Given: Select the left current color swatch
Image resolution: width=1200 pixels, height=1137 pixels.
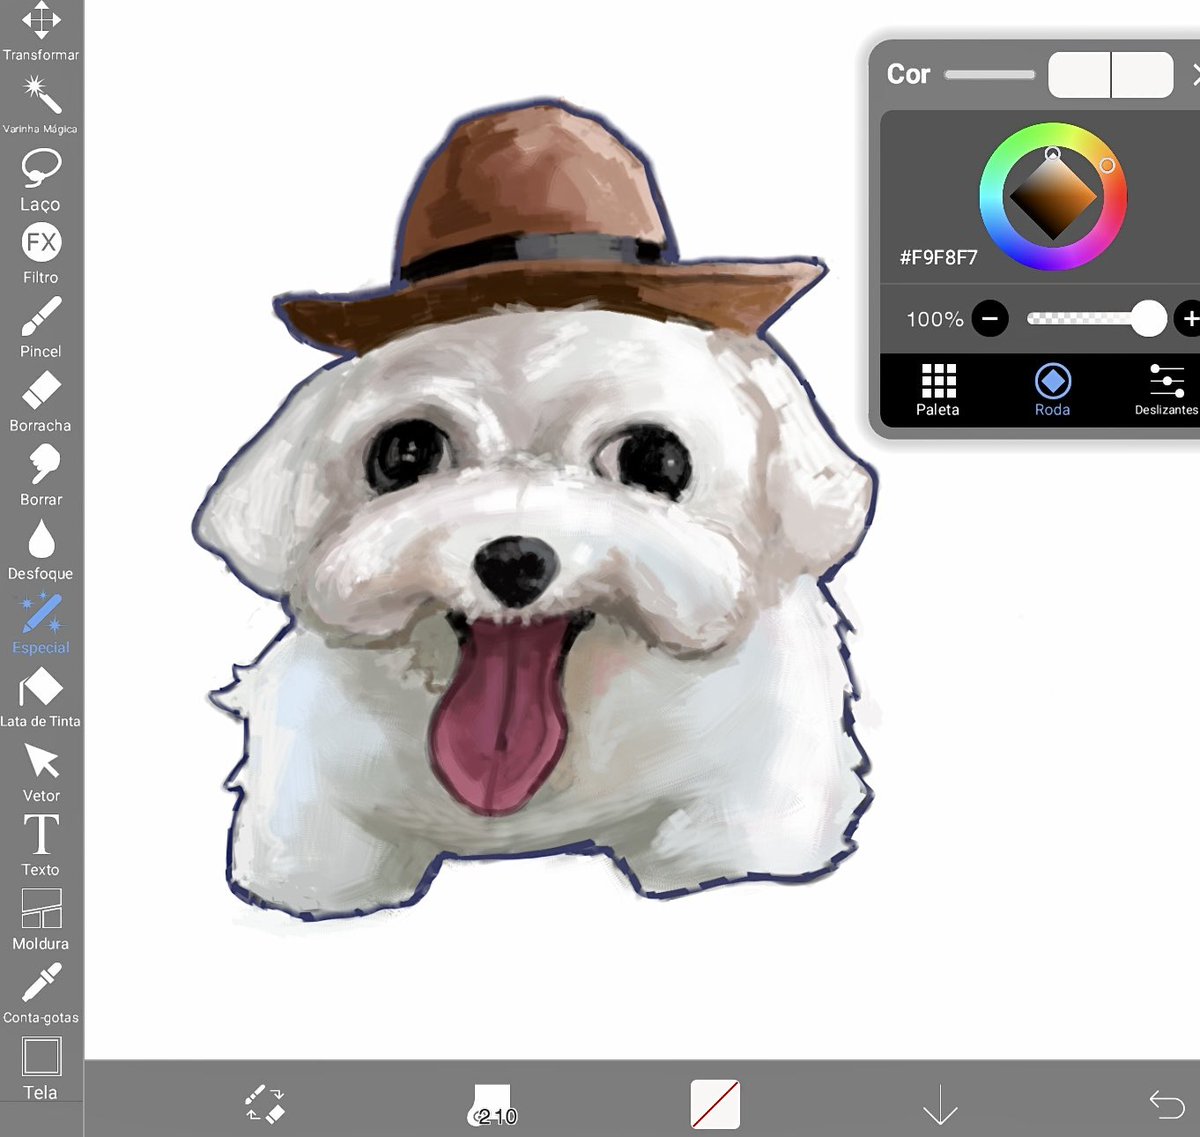Looking at the screenshot, I should pos(1079,75).
